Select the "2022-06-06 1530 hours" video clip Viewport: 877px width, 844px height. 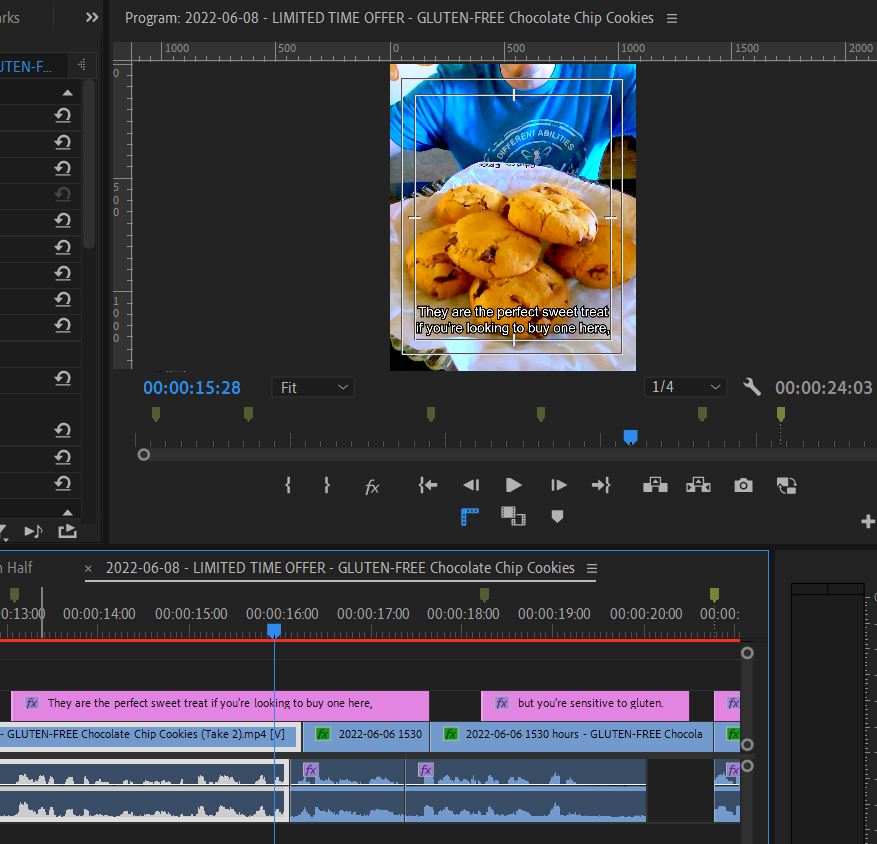[571, 737]
